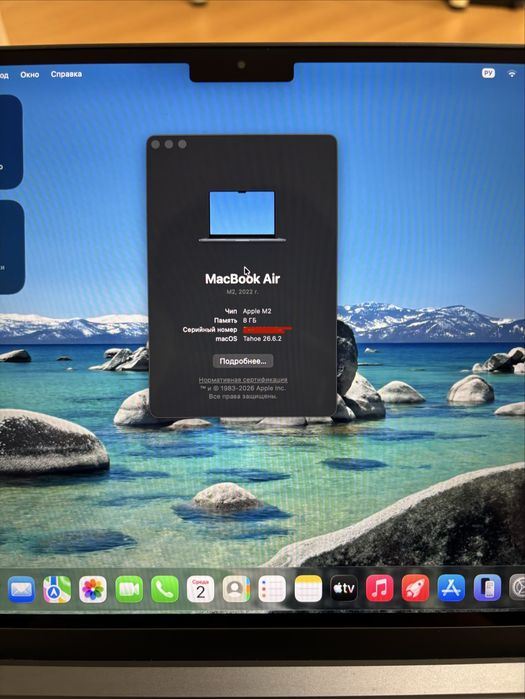Screen dimensions: 525x699
Task: Open the Нормативная сертификация link
Action: click(243, 380)
